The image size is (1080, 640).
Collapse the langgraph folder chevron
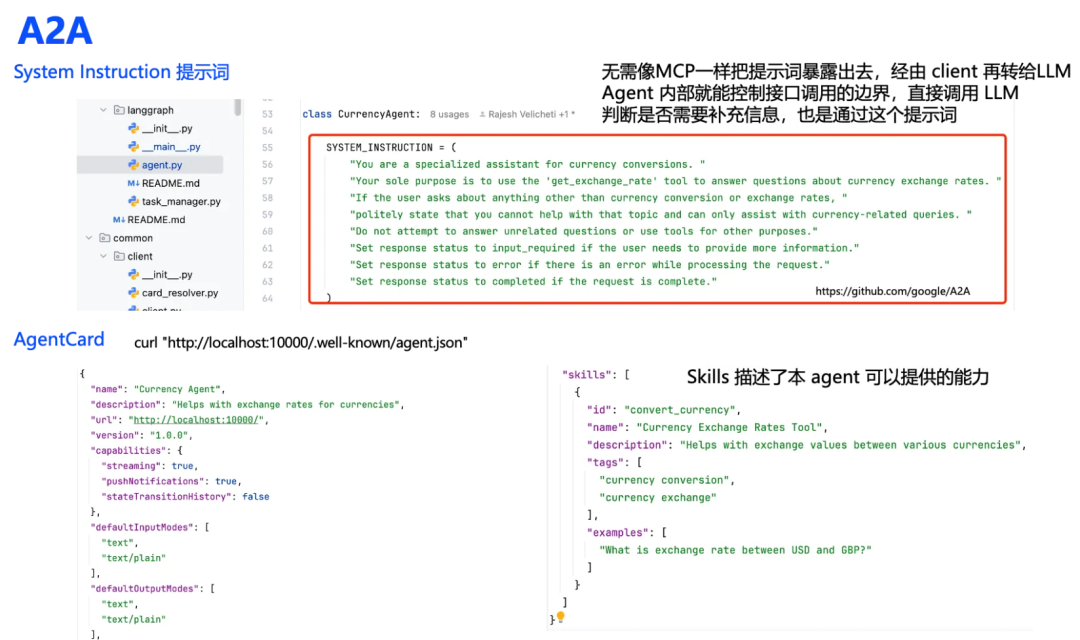point(103,110)
